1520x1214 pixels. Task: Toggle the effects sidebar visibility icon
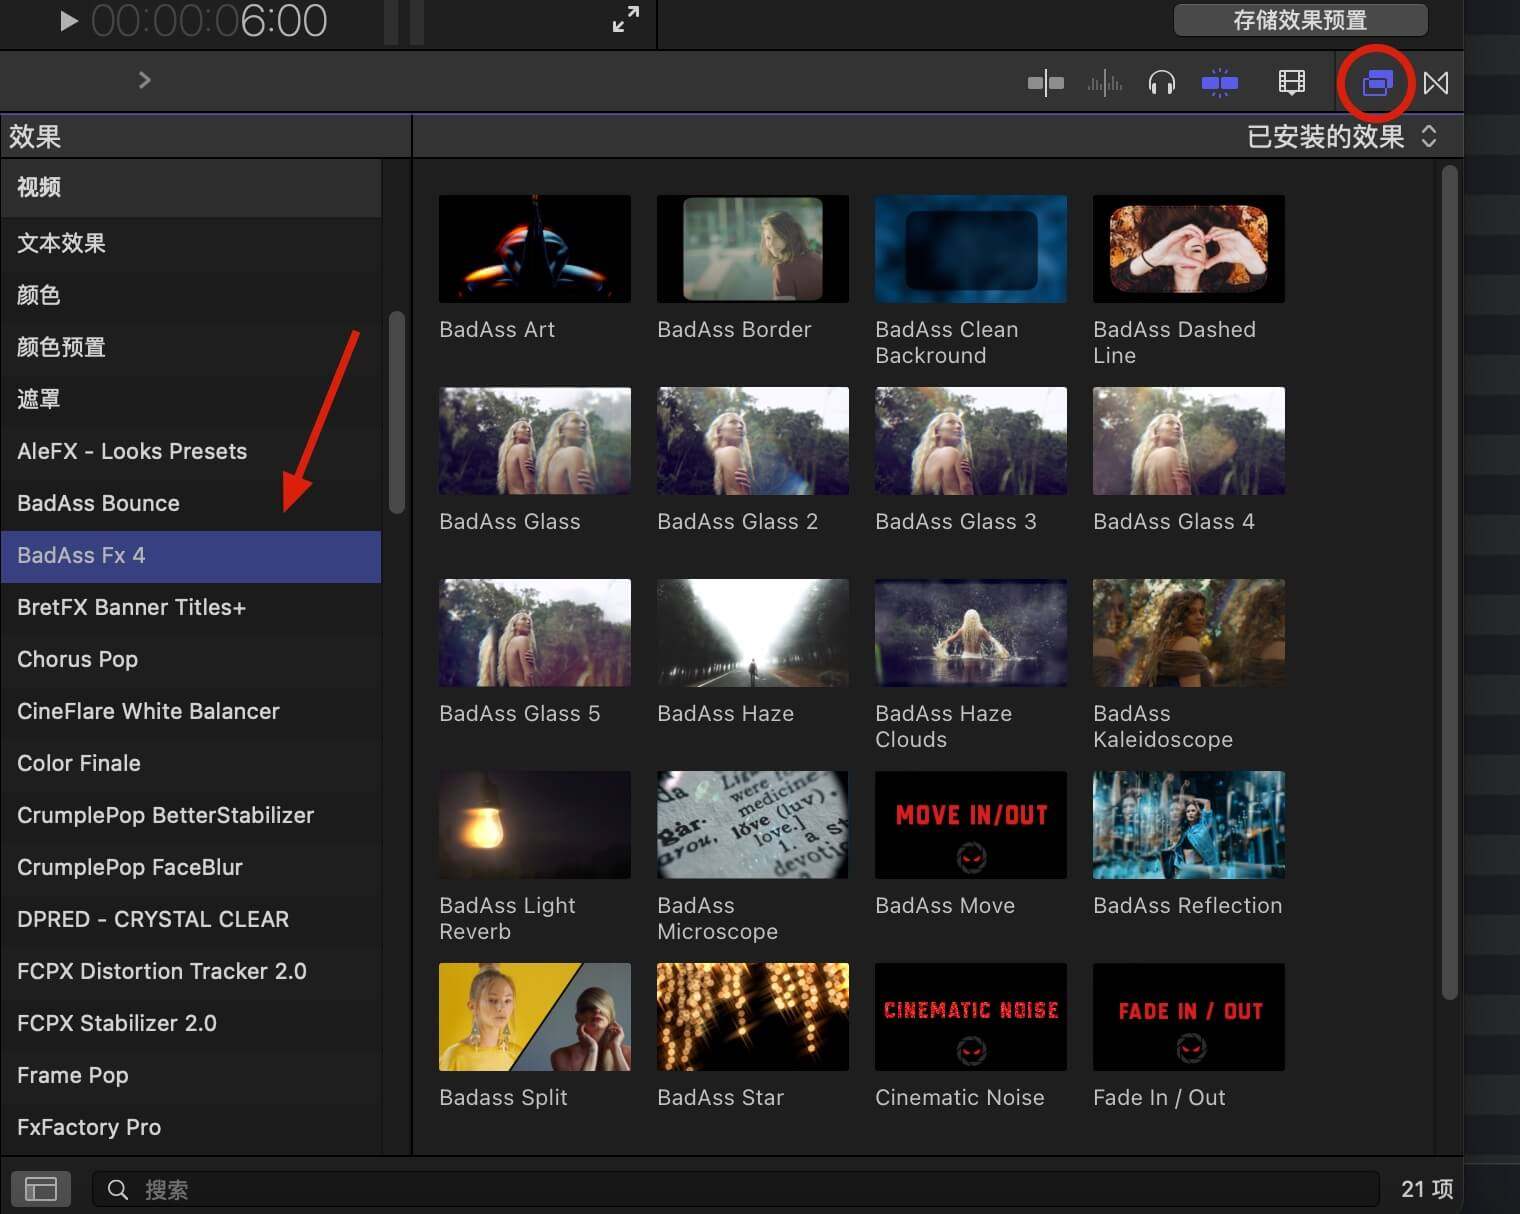[x=41, y=1189]
